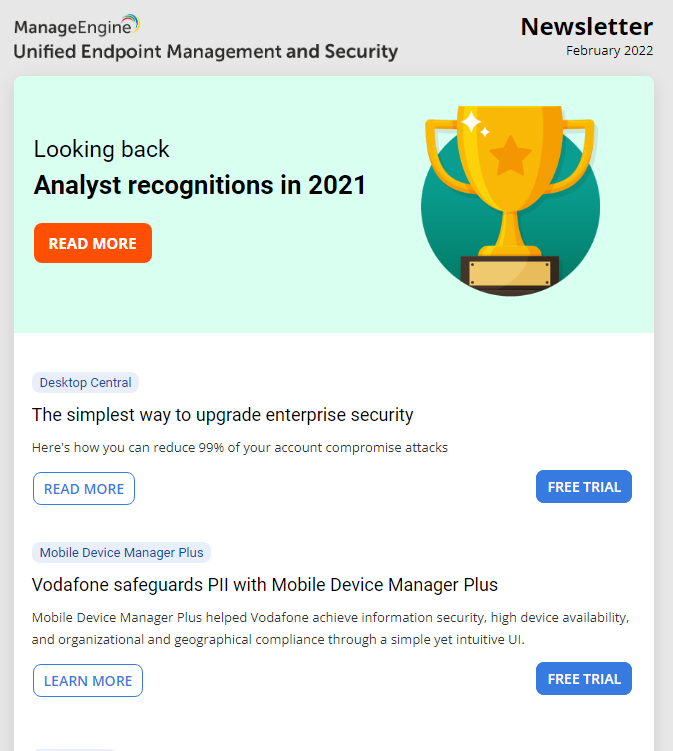
Task: Click the golden trophy illustration
Action: tap(510, 200)
